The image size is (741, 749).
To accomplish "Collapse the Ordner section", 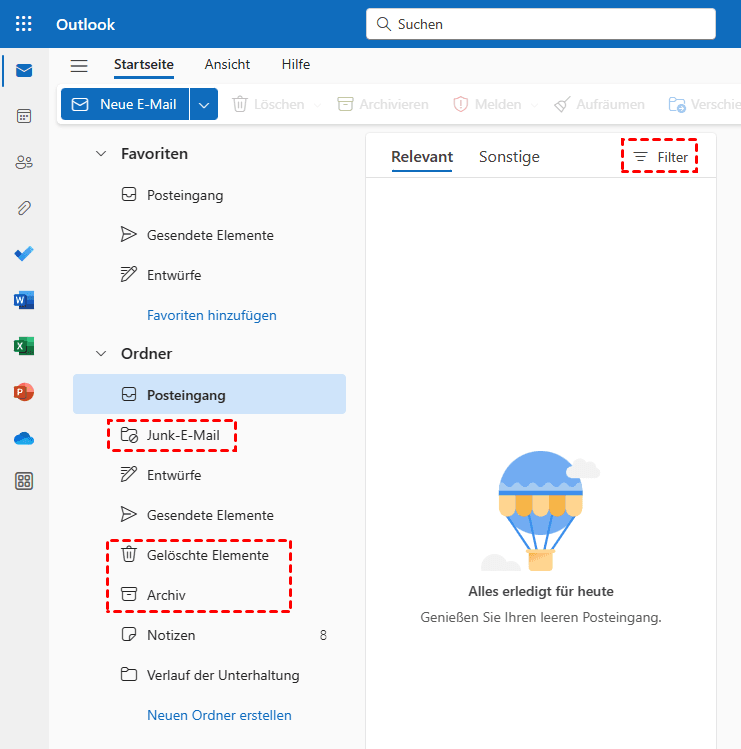I will pyautogui.click(x=100, y=354).
